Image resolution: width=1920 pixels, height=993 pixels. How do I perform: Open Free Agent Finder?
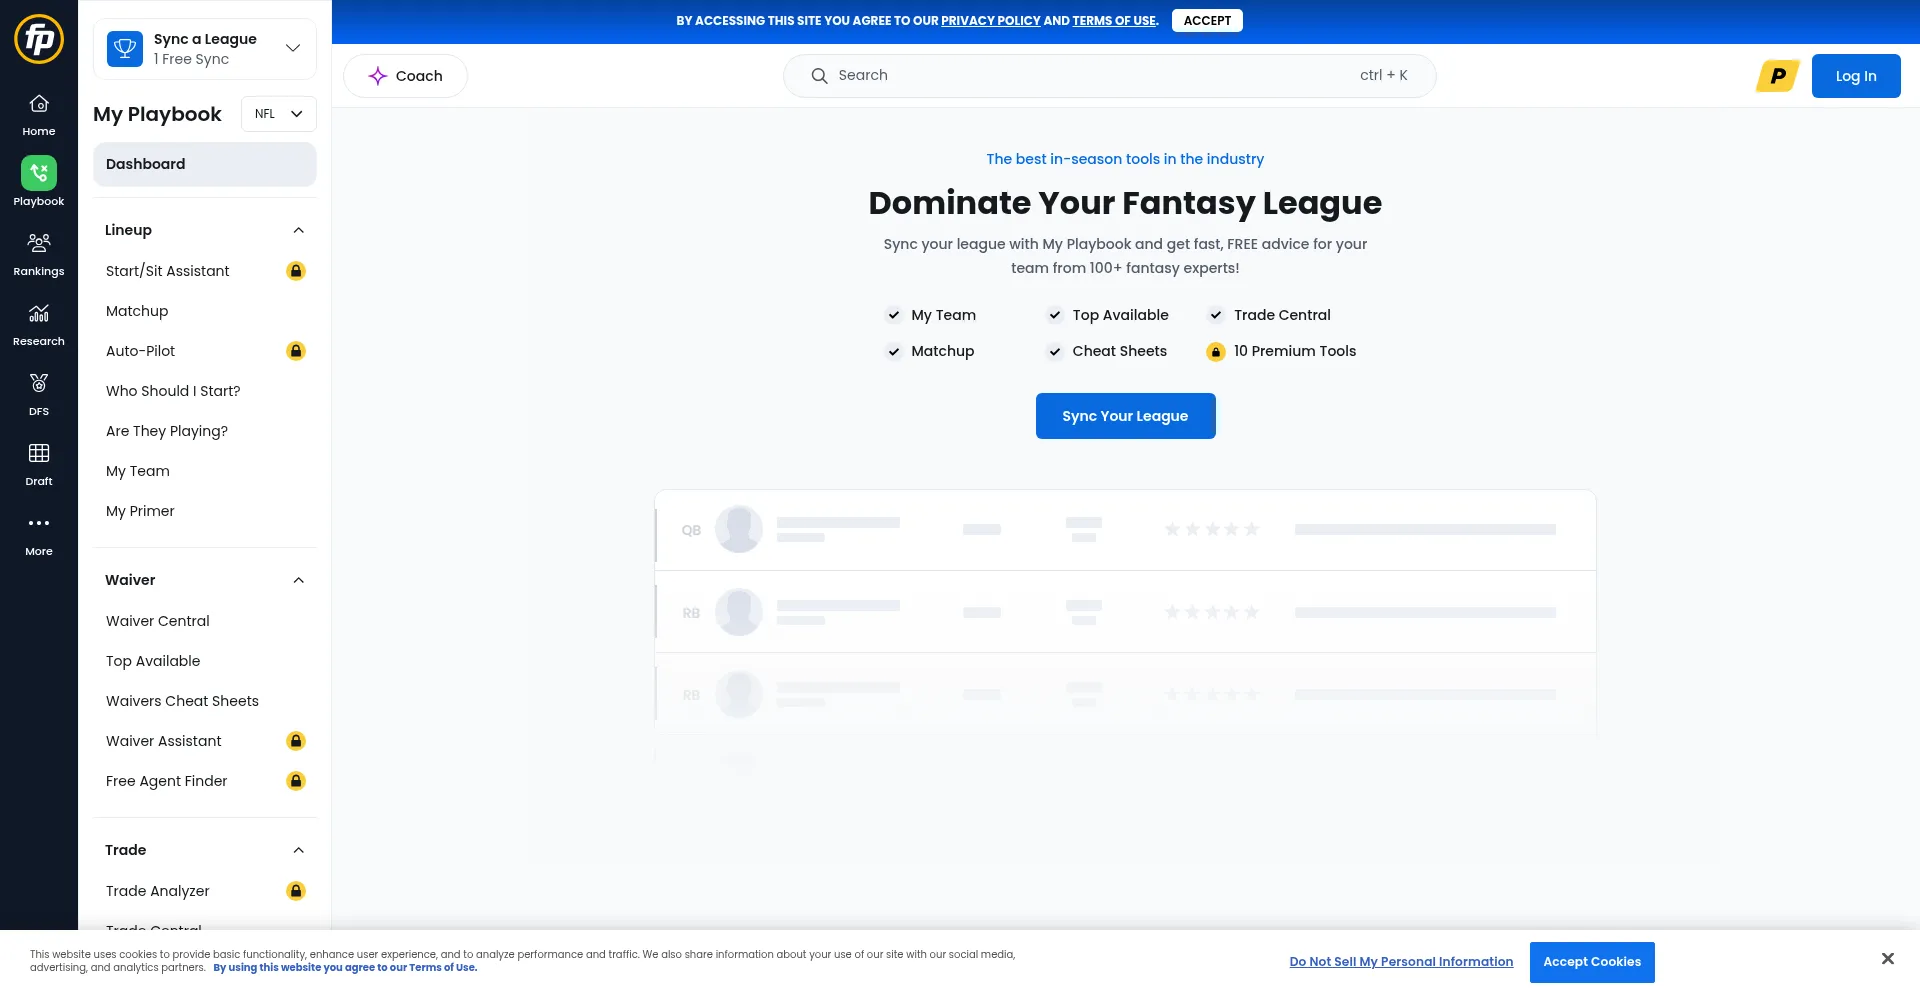pyautogui.click(x=166, y=781)
